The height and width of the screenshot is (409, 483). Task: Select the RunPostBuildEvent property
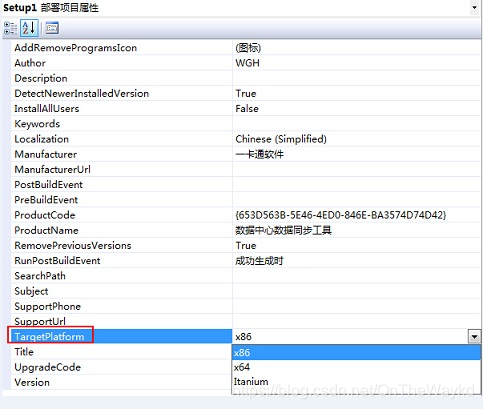[x=57, y=261]
